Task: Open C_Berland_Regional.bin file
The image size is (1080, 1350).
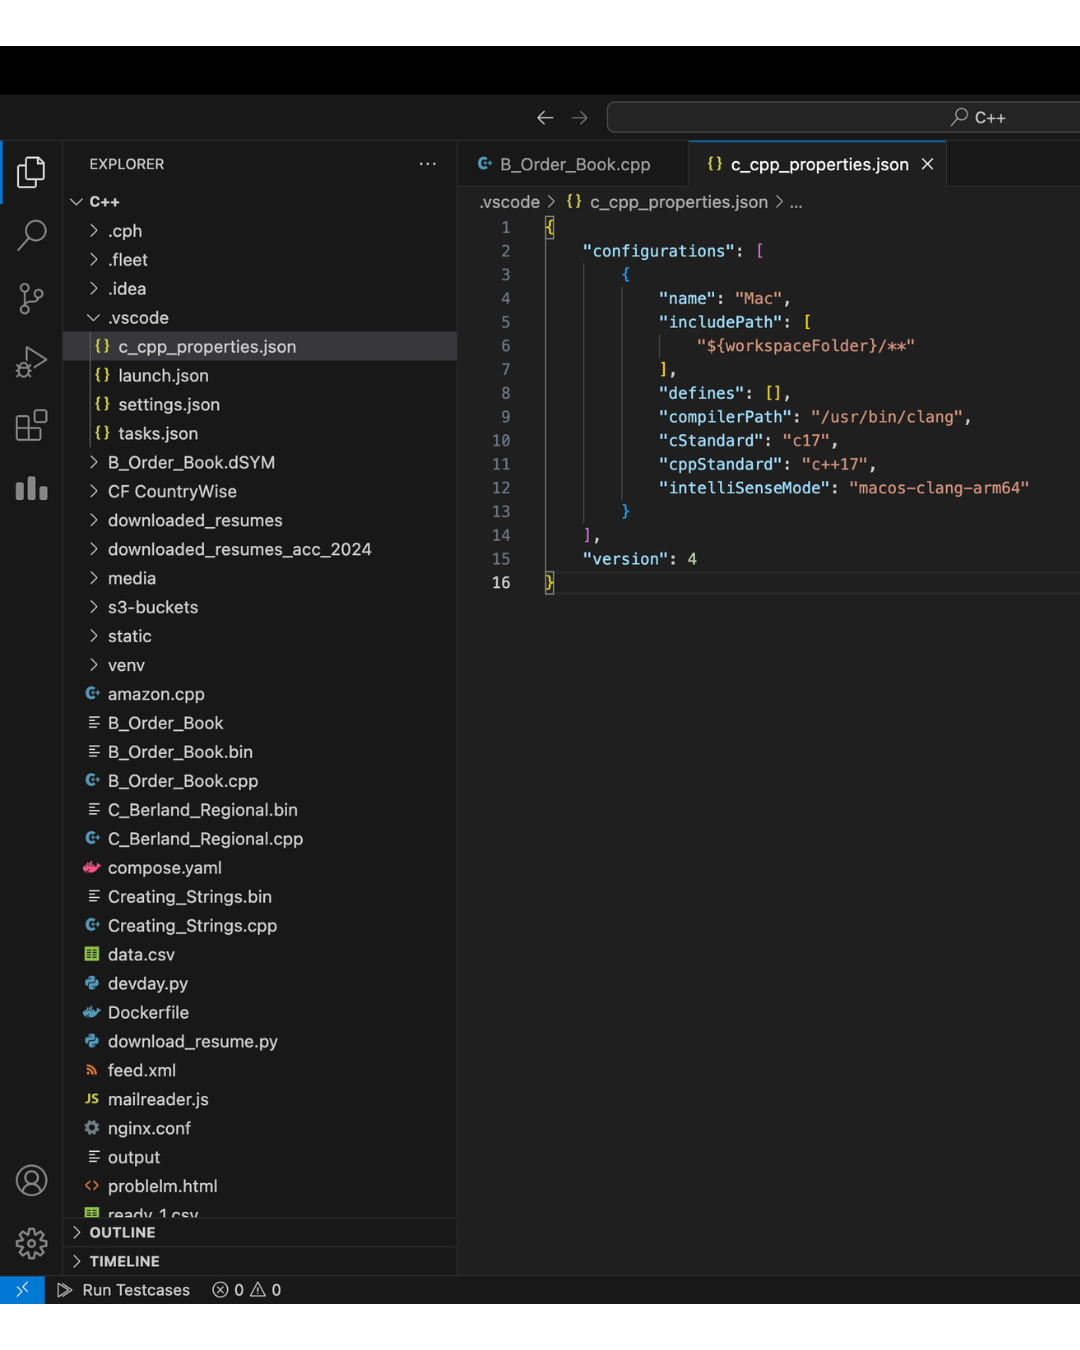Action: (x=260, y=811)
